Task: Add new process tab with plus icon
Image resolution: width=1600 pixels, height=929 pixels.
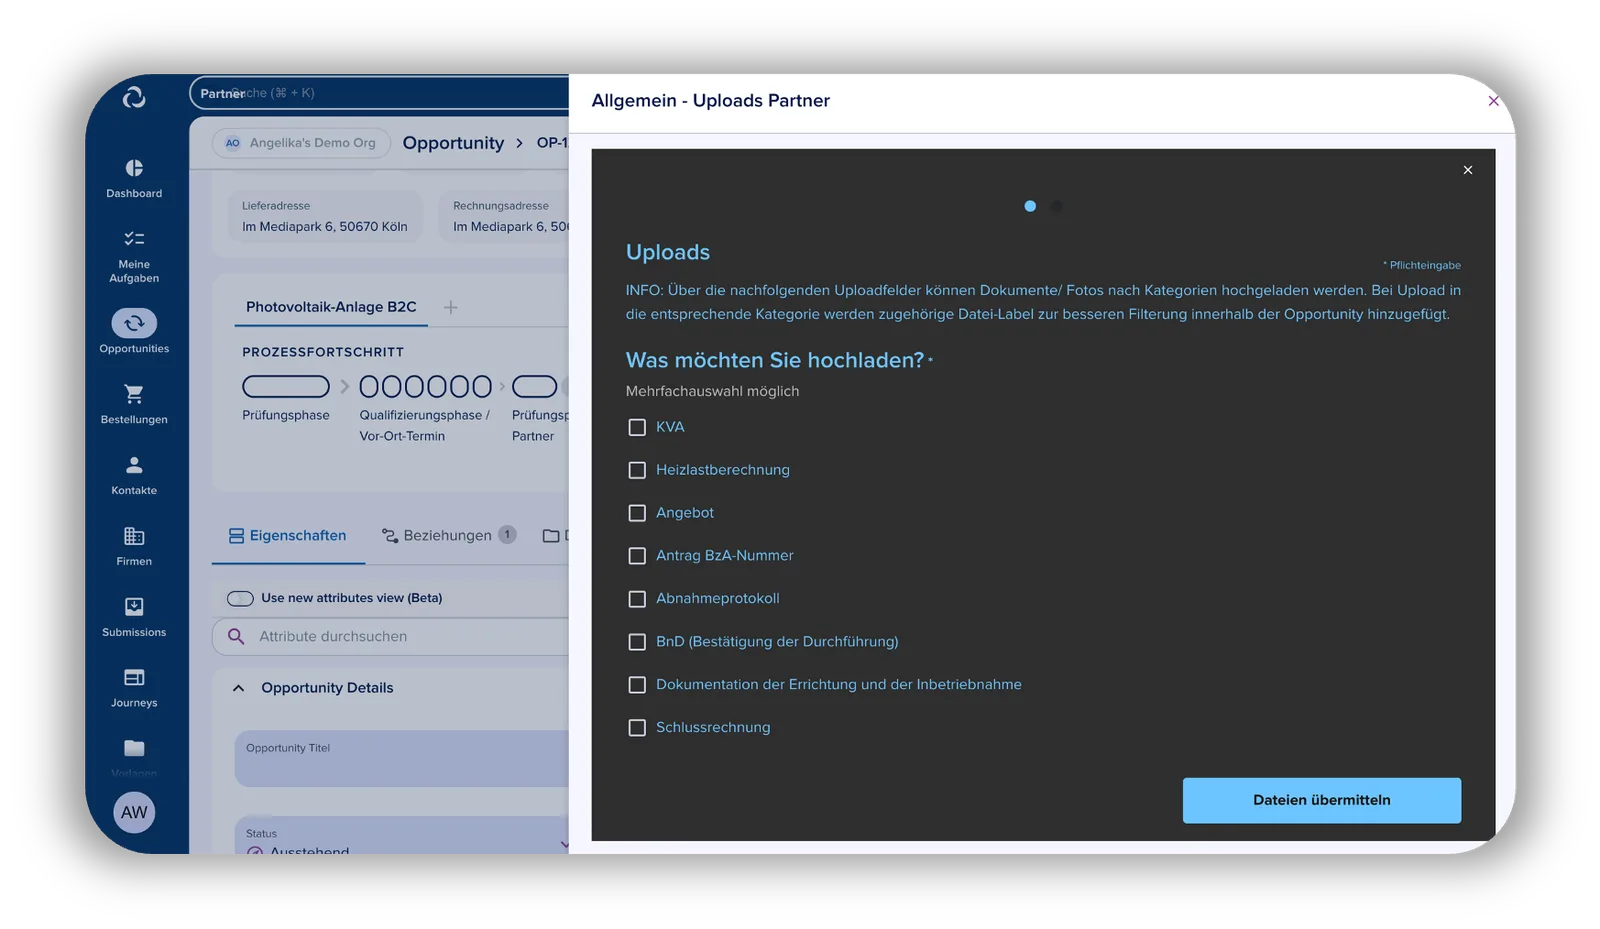Action: pyautogui.click(x=451, y=307)
